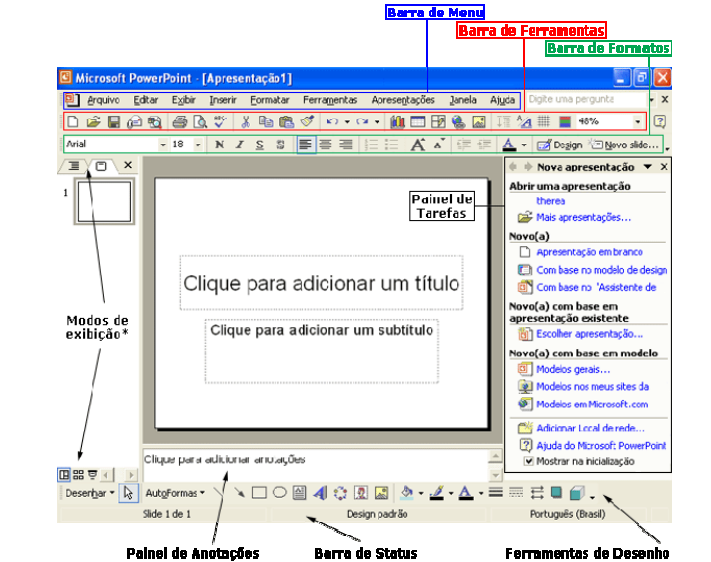Click the arrow select pointer tool

click(128, 493)
